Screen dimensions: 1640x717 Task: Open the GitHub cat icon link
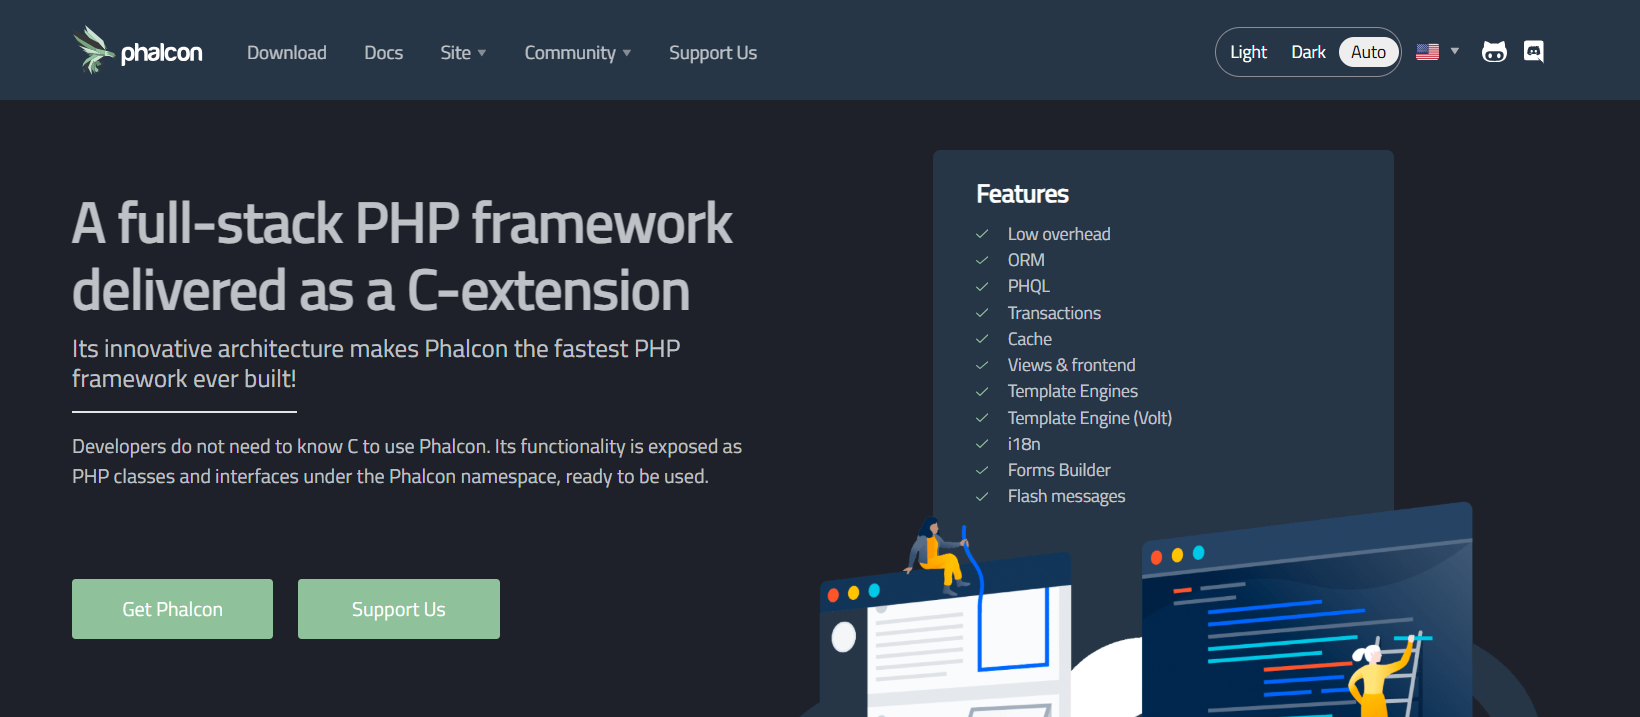tap(1494, 52)
